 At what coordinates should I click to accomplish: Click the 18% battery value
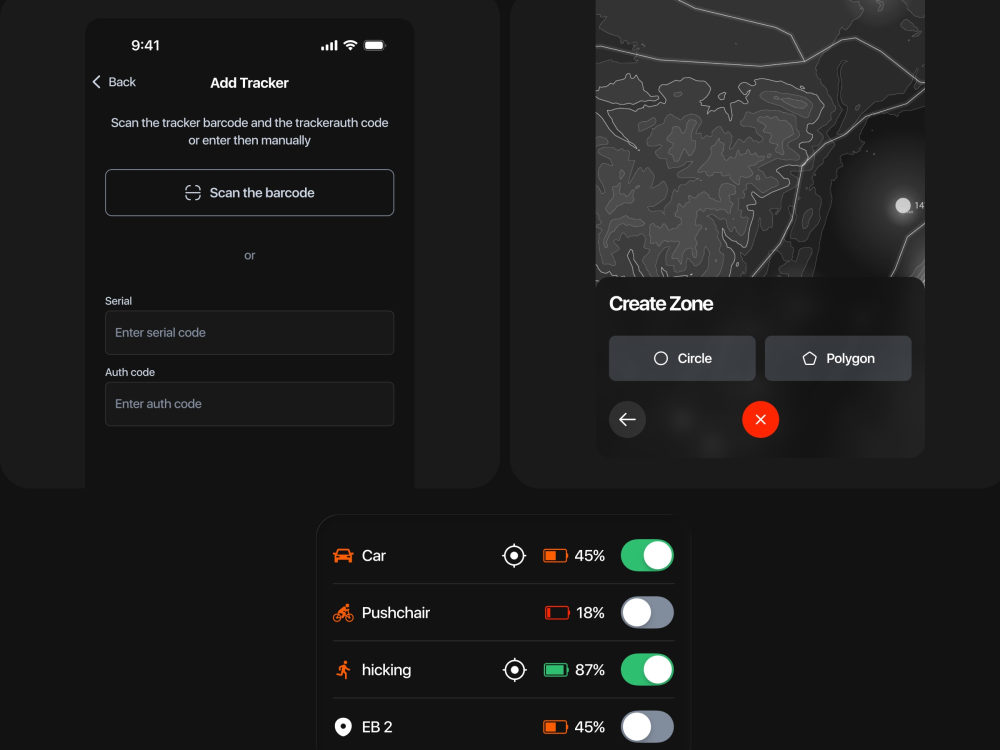click(x=590, y=613)
